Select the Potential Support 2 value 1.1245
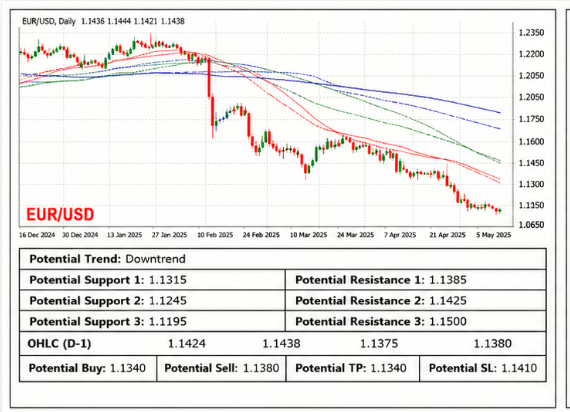 (x=168, y=301)
